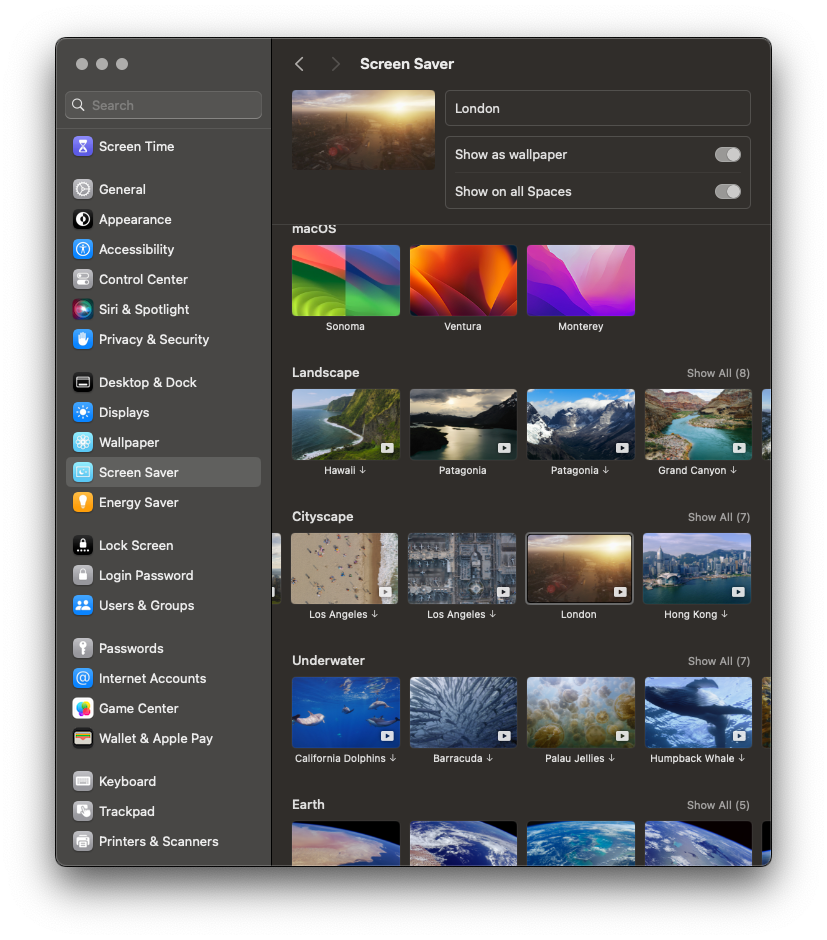
Task: Choose the Ventura screen saver
Action: point(463,280)
